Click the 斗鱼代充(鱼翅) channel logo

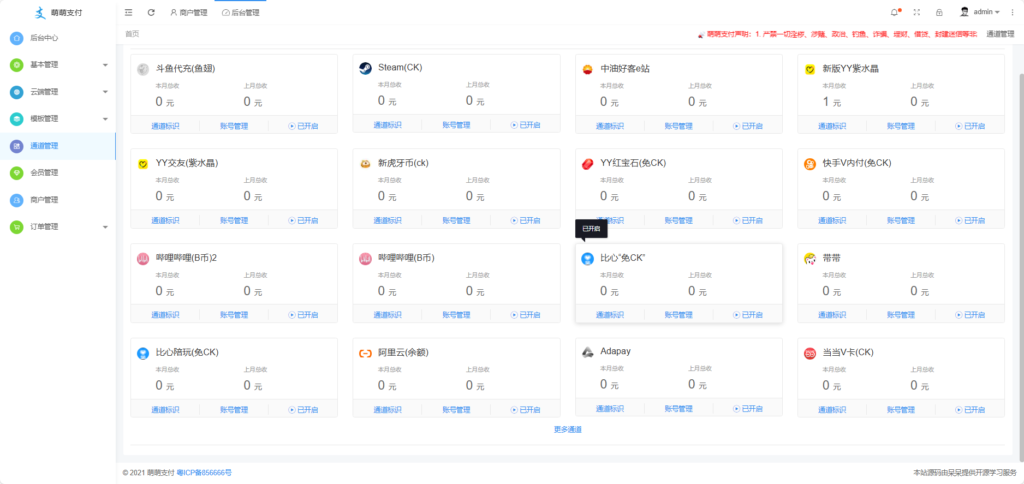[143, 69]
